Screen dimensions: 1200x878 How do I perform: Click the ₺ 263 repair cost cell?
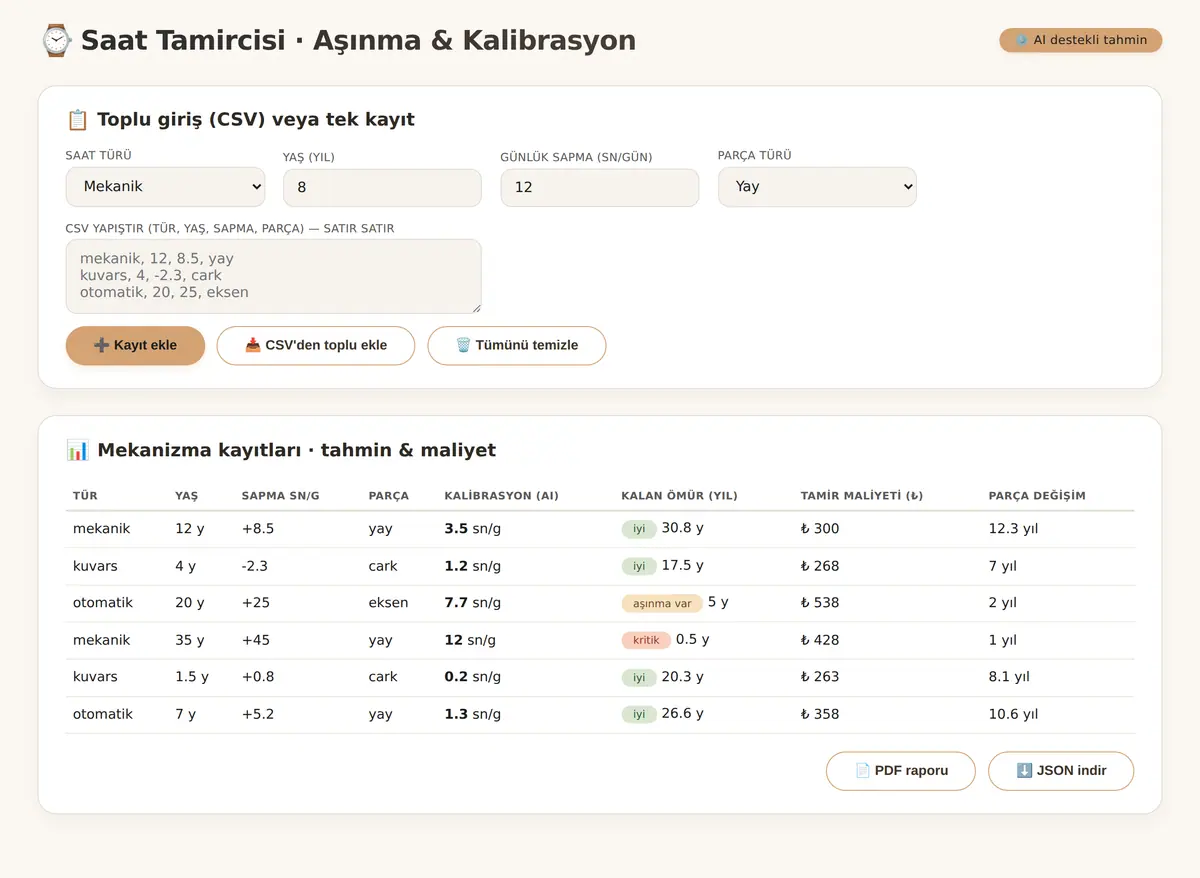tap(819, 677)
